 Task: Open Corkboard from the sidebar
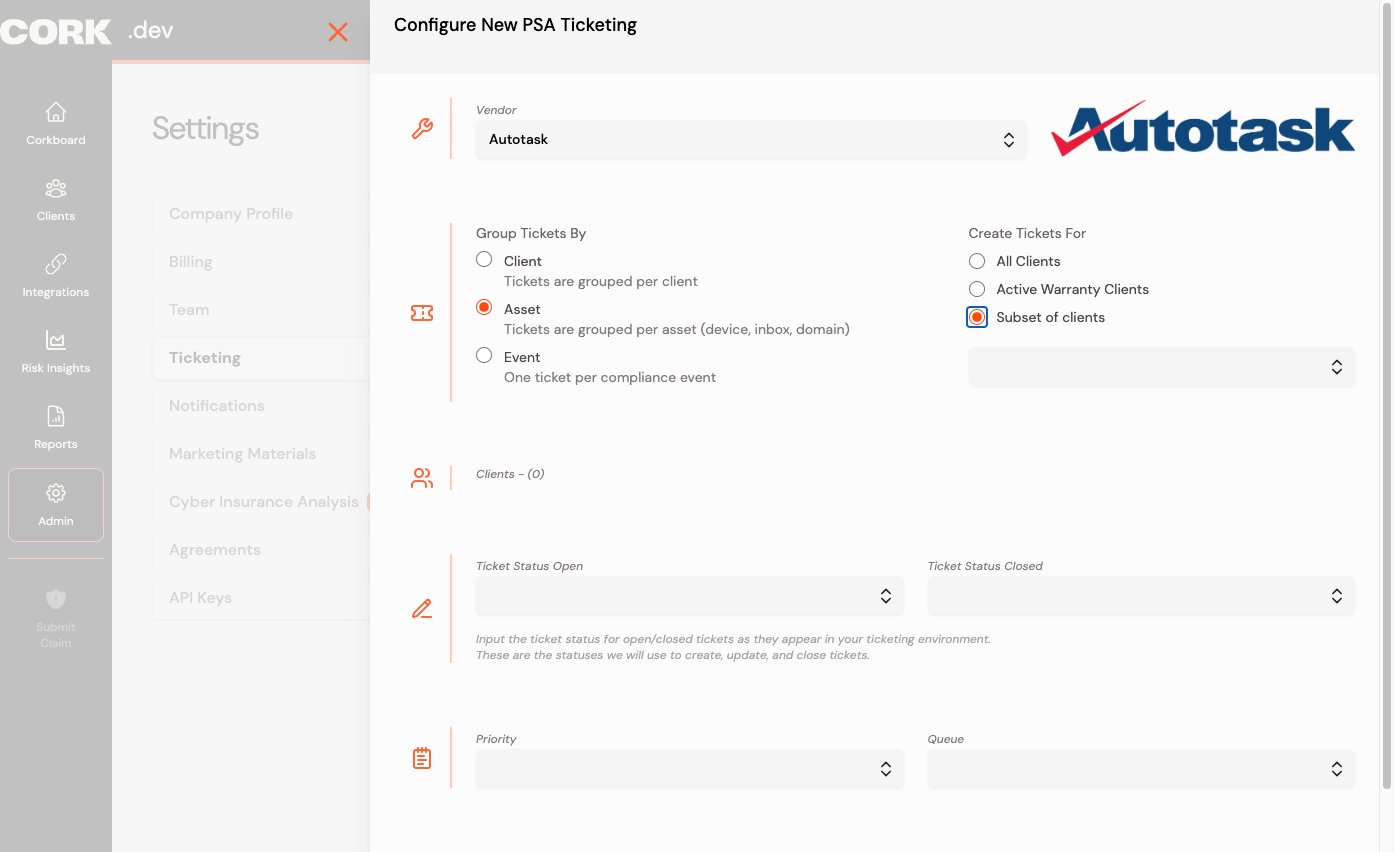click(x=56, y=124)
